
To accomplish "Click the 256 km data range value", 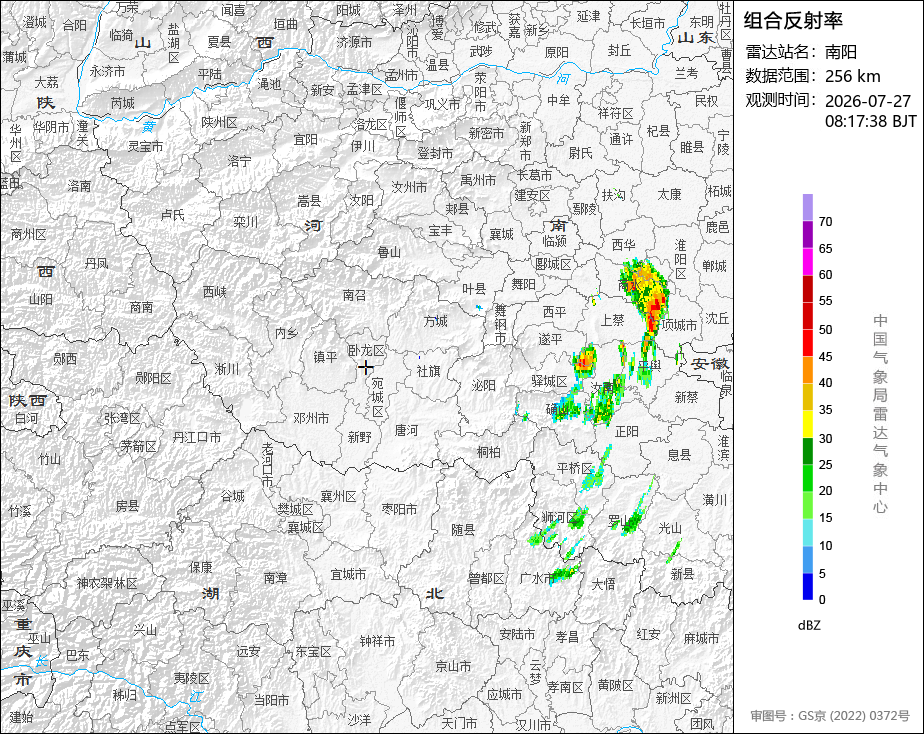I will point(853,76).
